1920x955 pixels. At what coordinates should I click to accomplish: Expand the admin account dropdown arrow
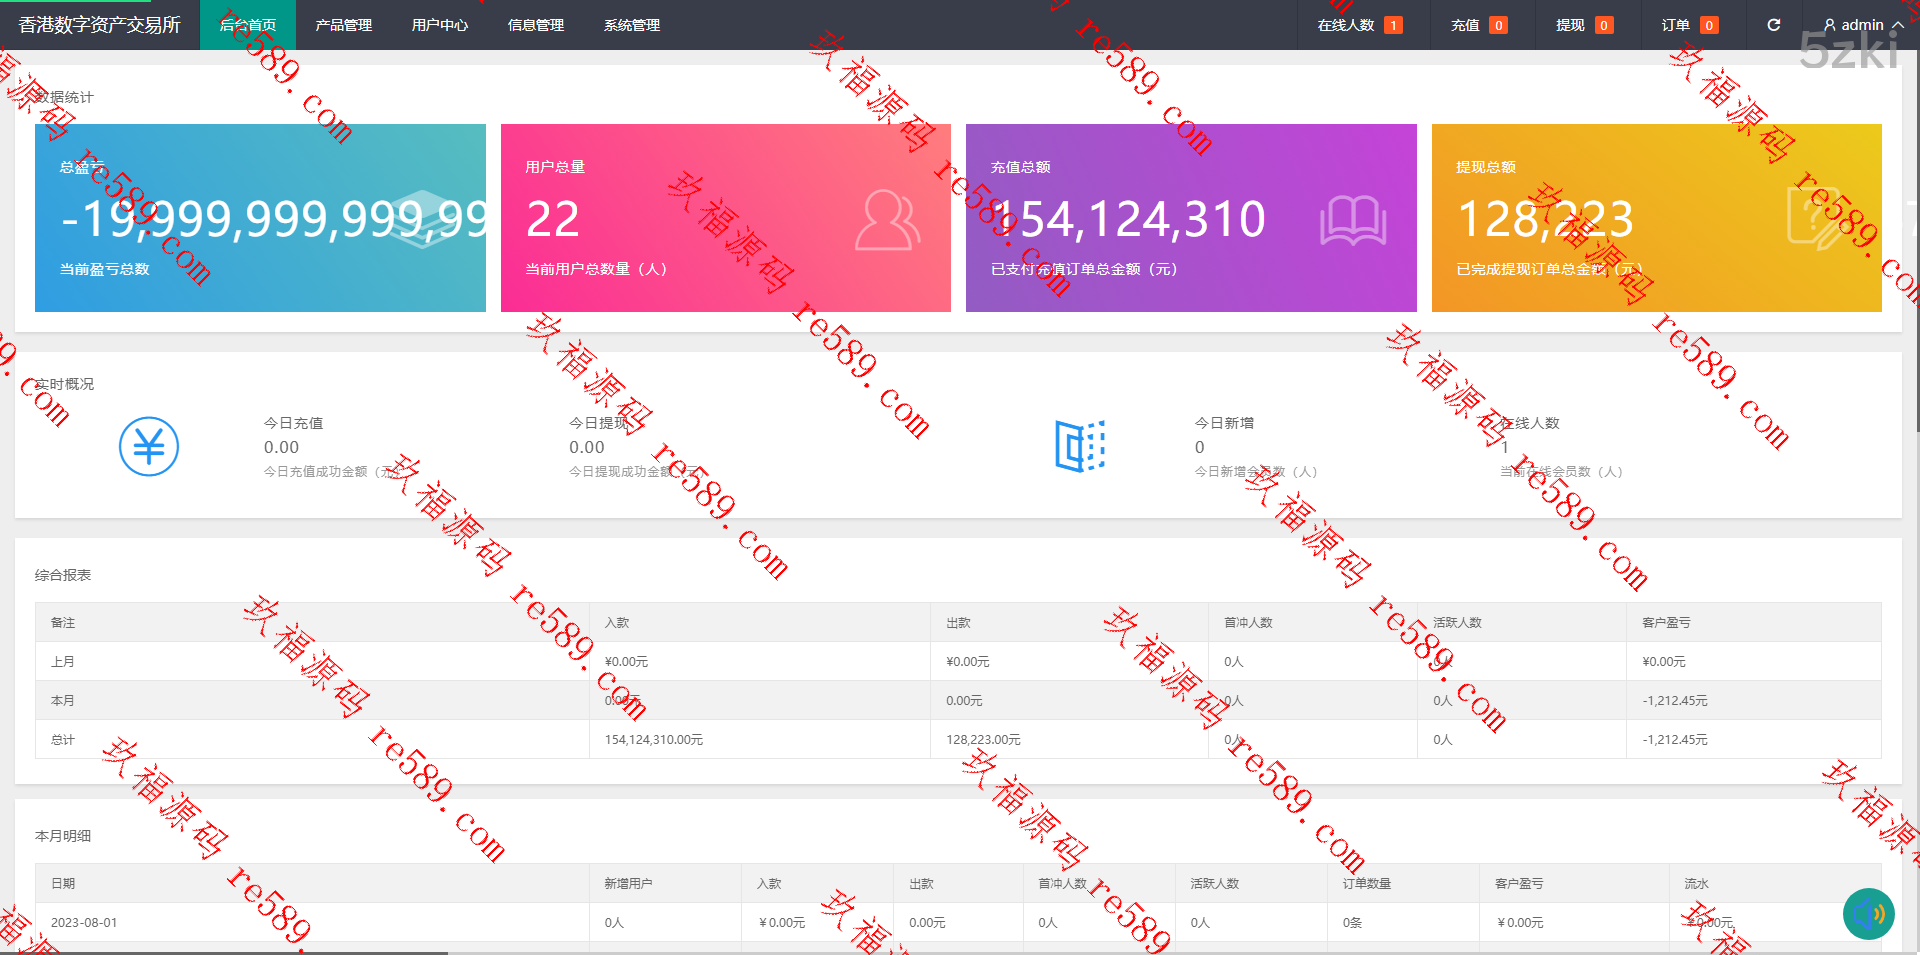click(1897, 25)
